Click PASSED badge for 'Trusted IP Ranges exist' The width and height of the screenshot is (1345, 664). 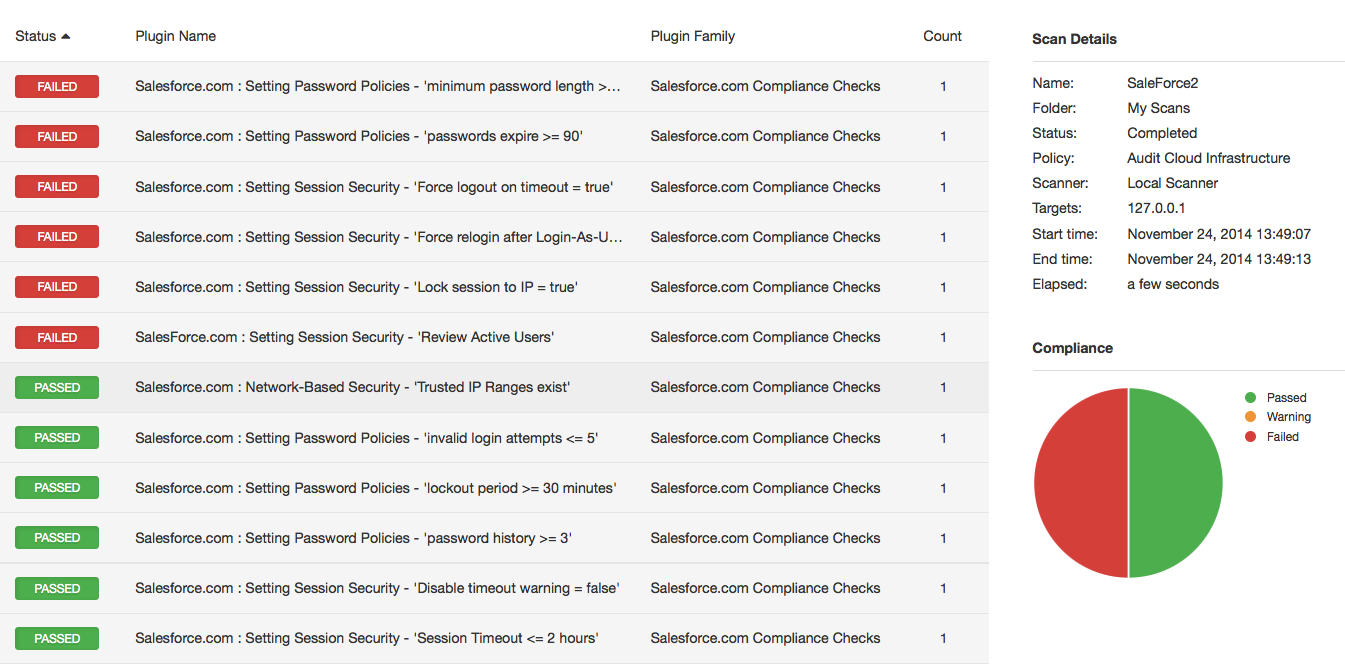click(57, 387)
